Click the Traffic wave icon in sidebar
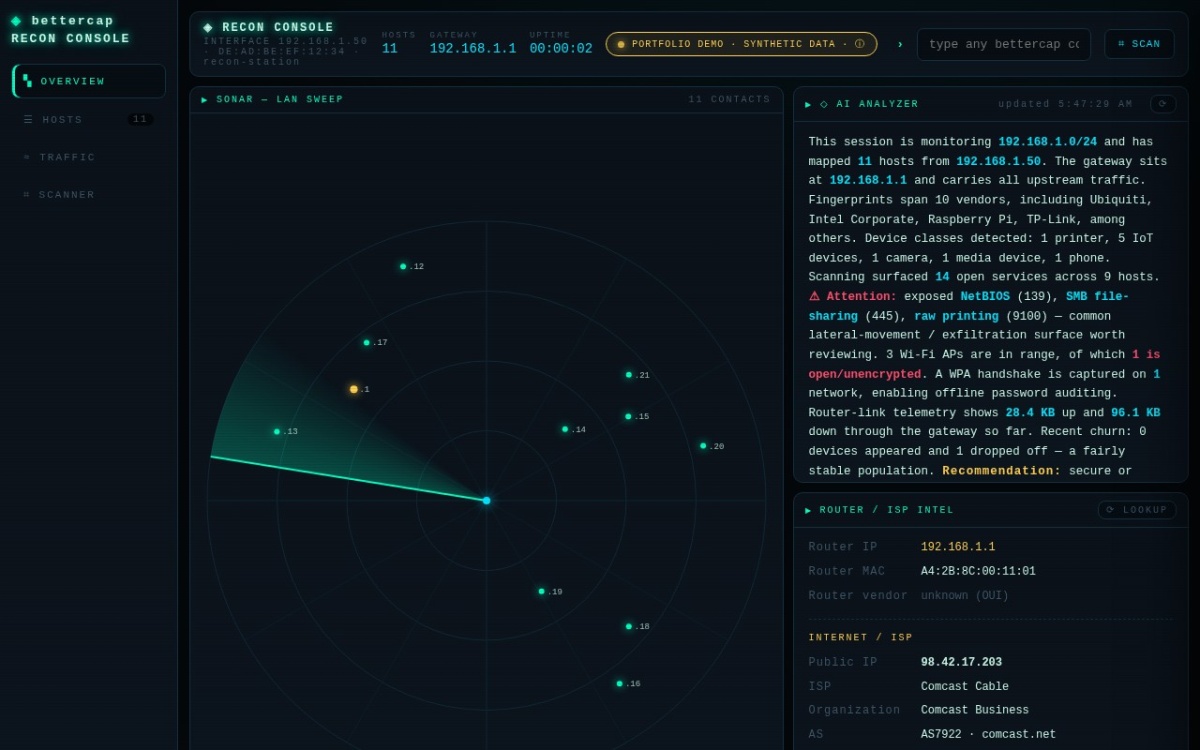 click(x=27, y=157)
